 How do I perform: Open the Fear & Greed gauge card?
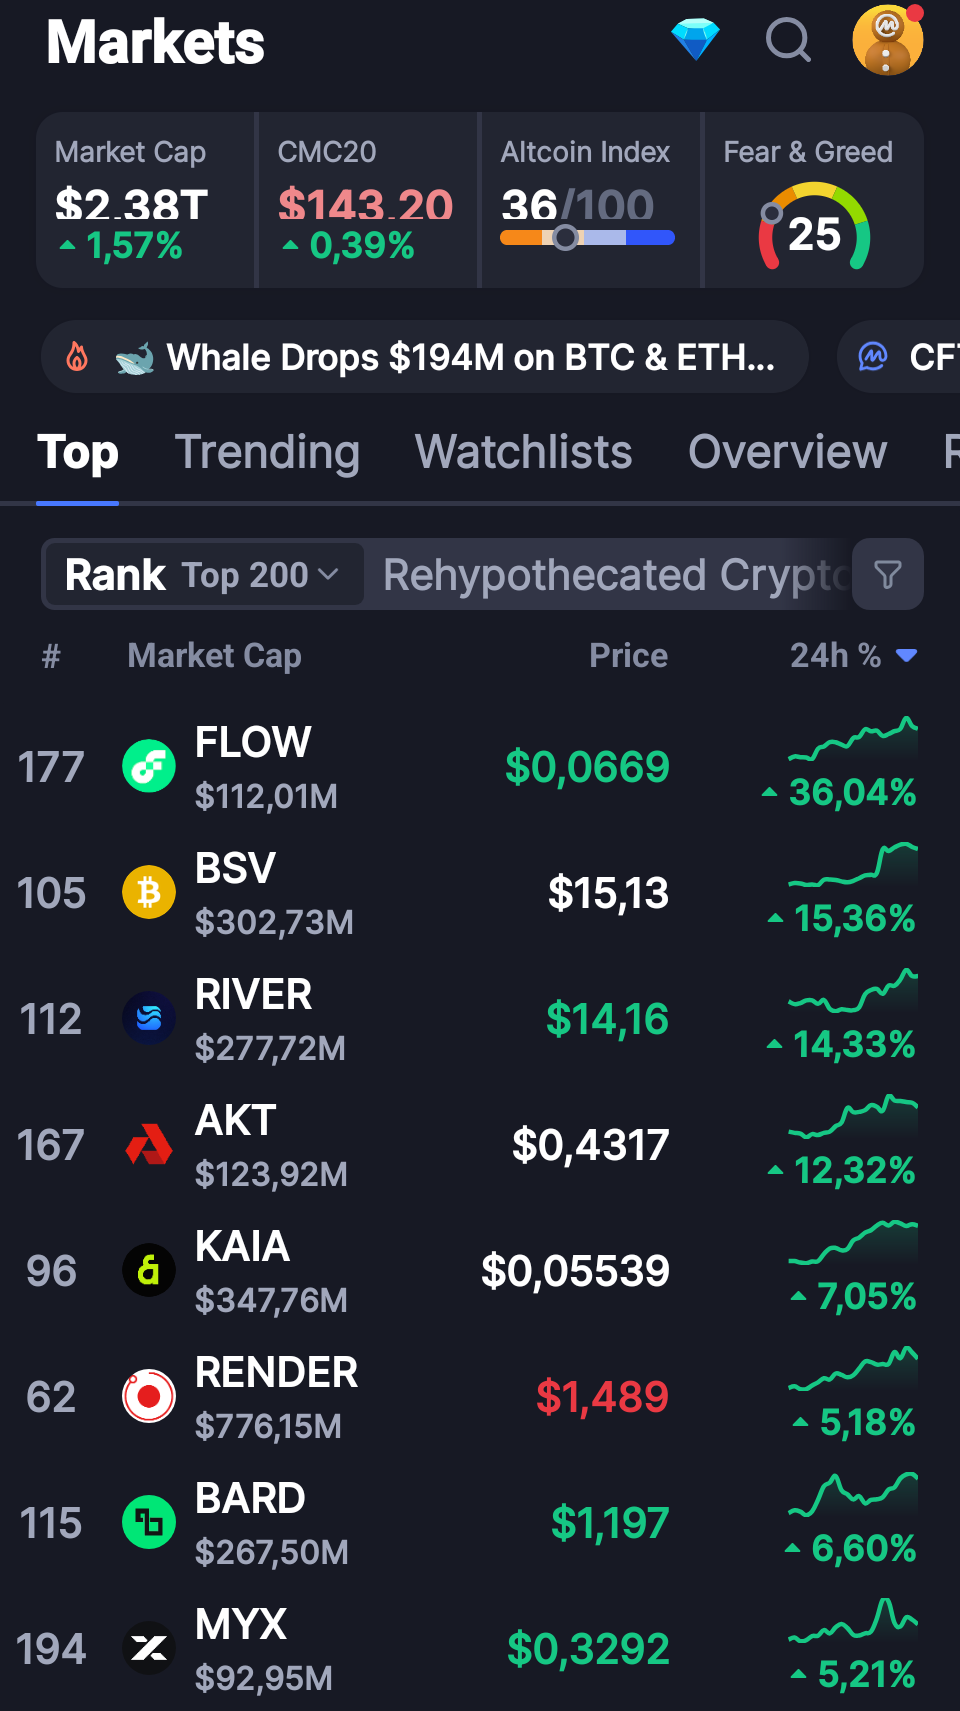[x=813, y=200]
